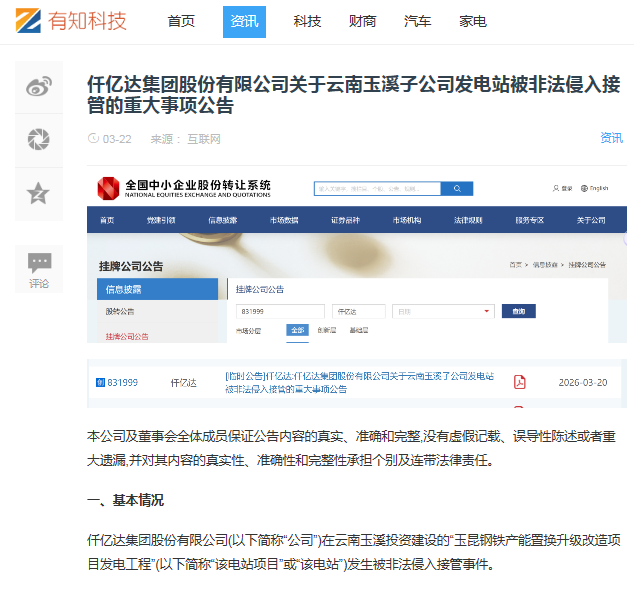
Task: Open the date dropdown with red arrow
Action: [x=444, y=312]
